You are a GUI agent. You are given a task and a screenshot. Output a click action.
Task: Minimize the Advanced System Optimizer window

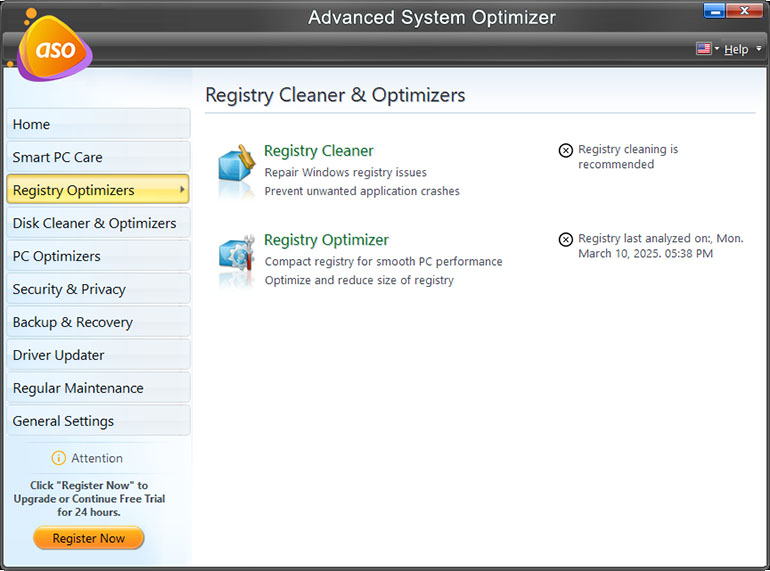(715, 11)
